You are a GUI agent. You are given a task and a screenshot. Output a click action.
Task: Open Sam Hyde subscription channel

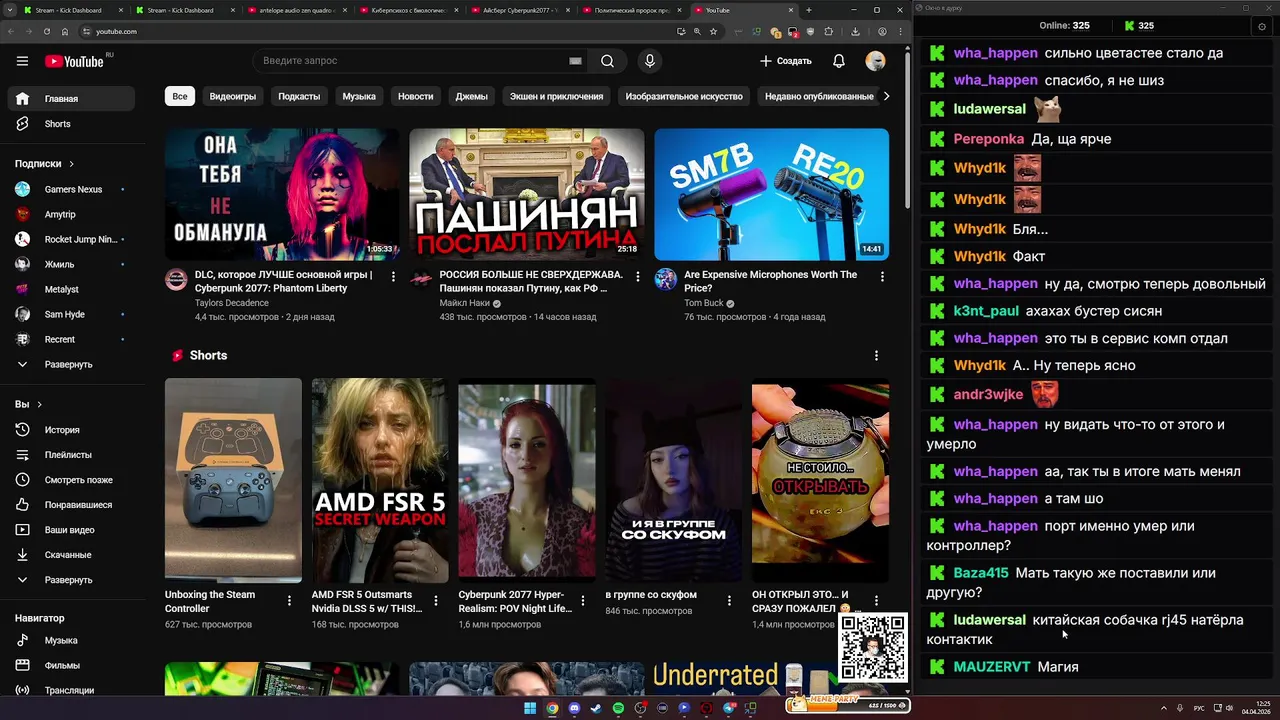point(71,314)
